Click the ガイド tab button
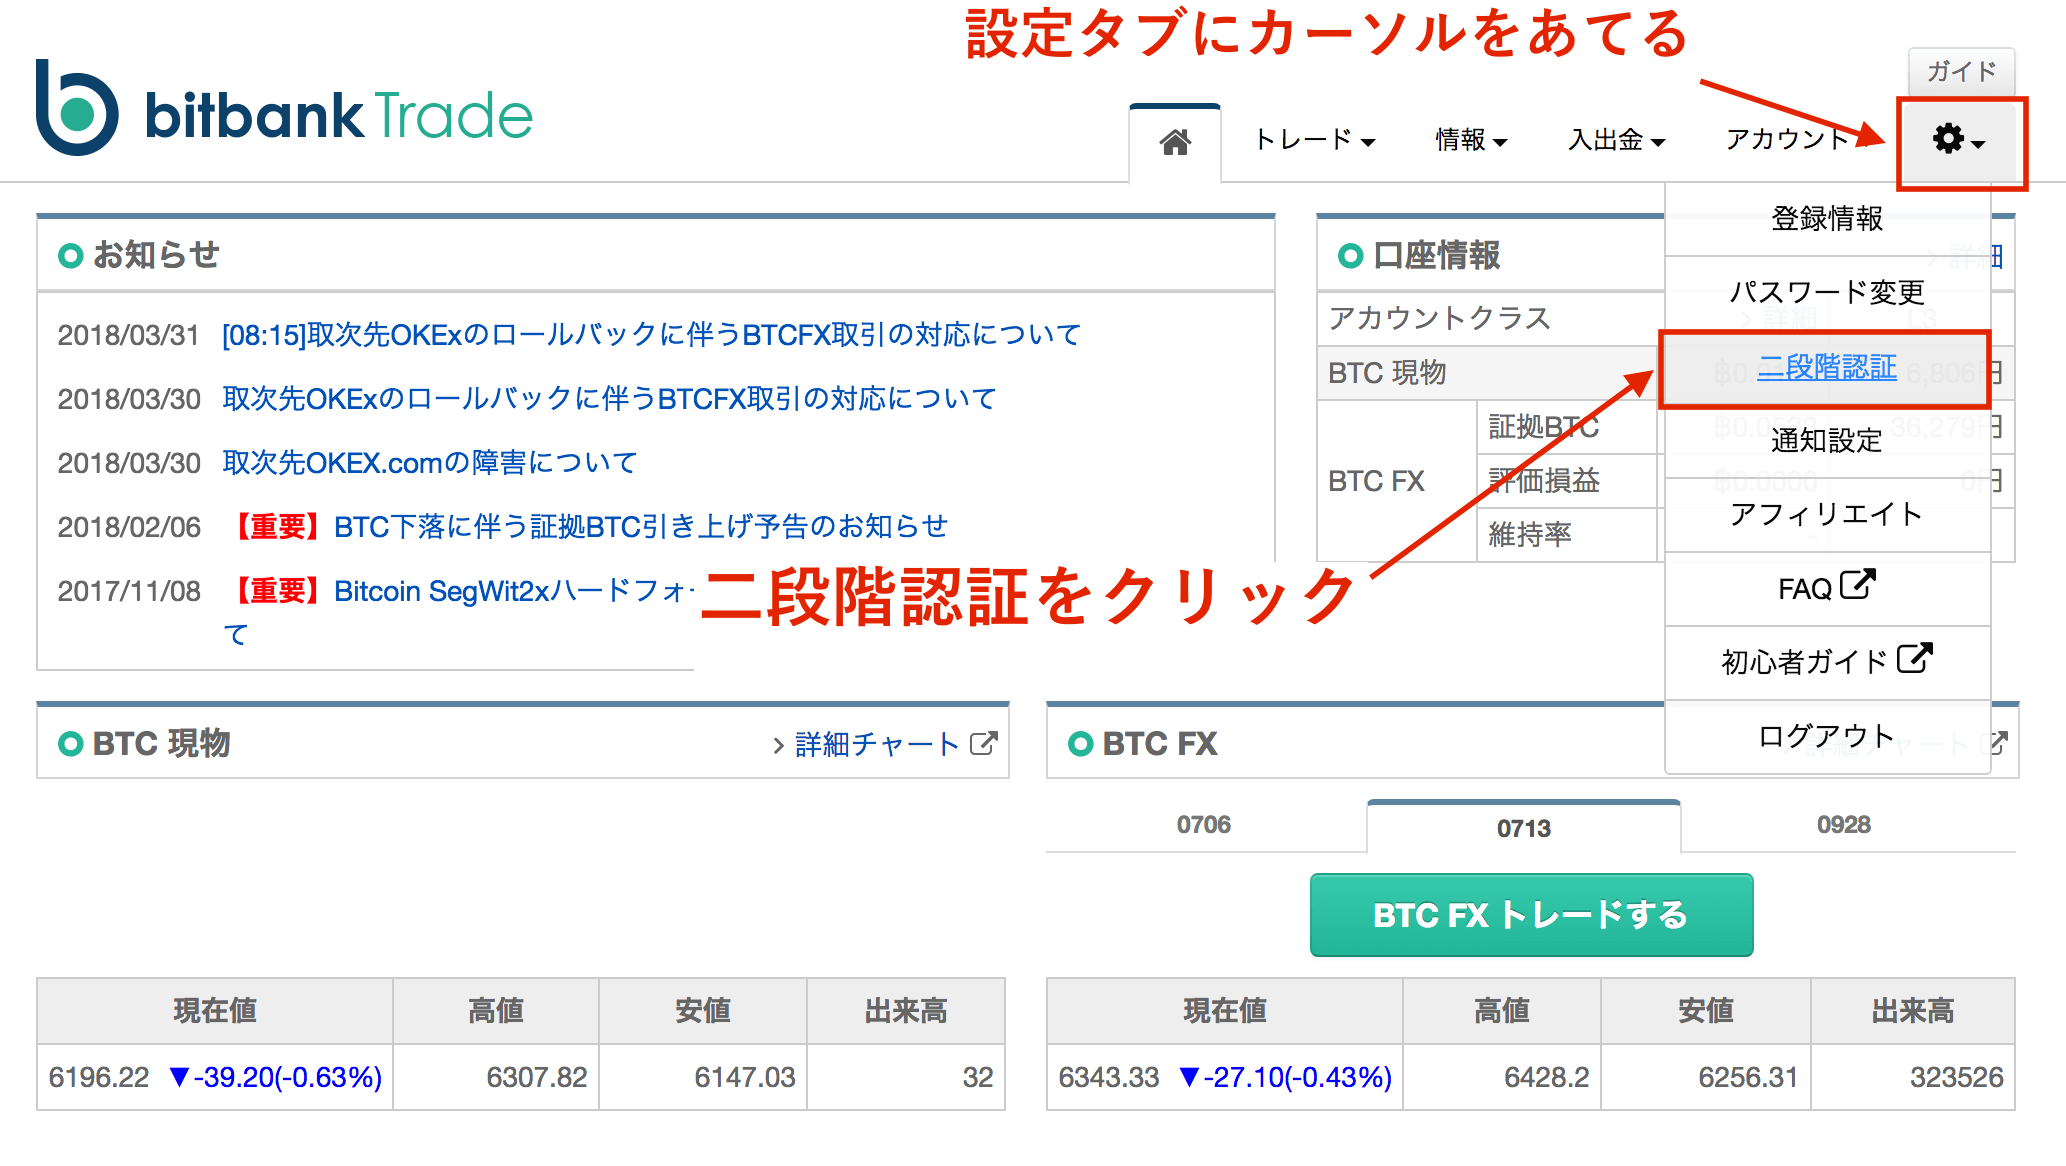Screen dimensions: 2066x1166 coord(1961,71)
